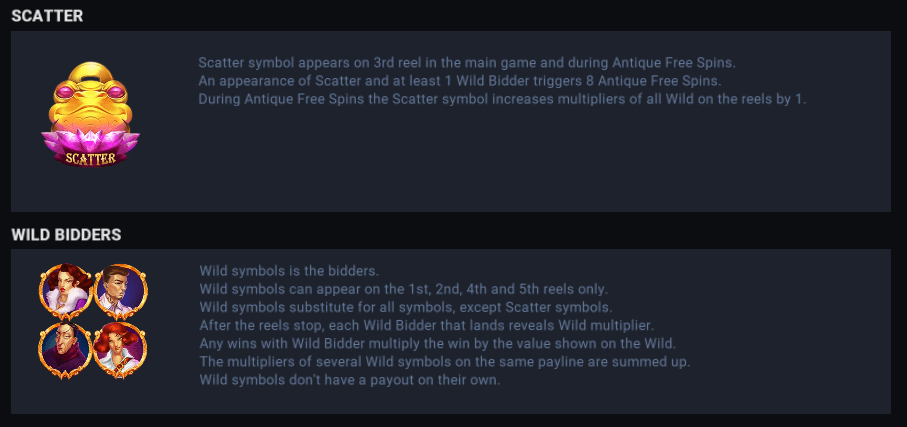This screenshot has width=907, height=427.
Task: Click the line about Scatter increasing multipliers
Action: [502, 99]
